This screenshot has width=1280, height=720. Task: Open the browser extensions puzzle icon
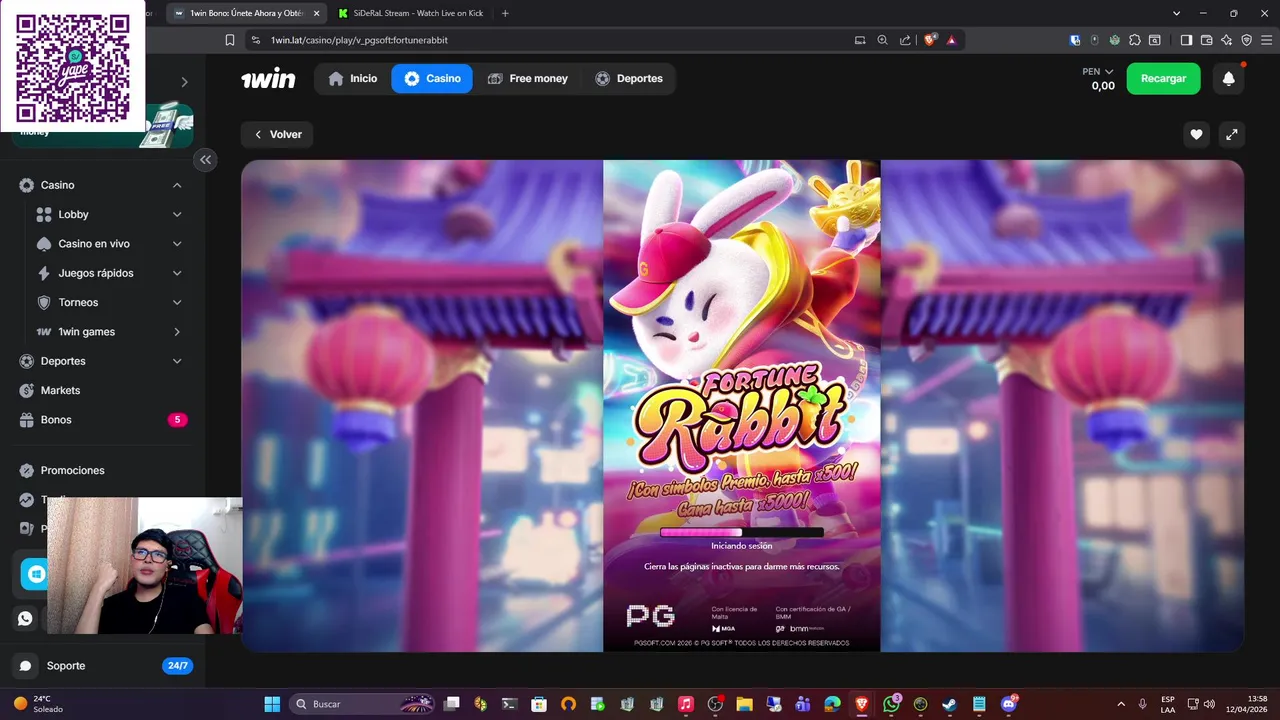pos(1134,40)
